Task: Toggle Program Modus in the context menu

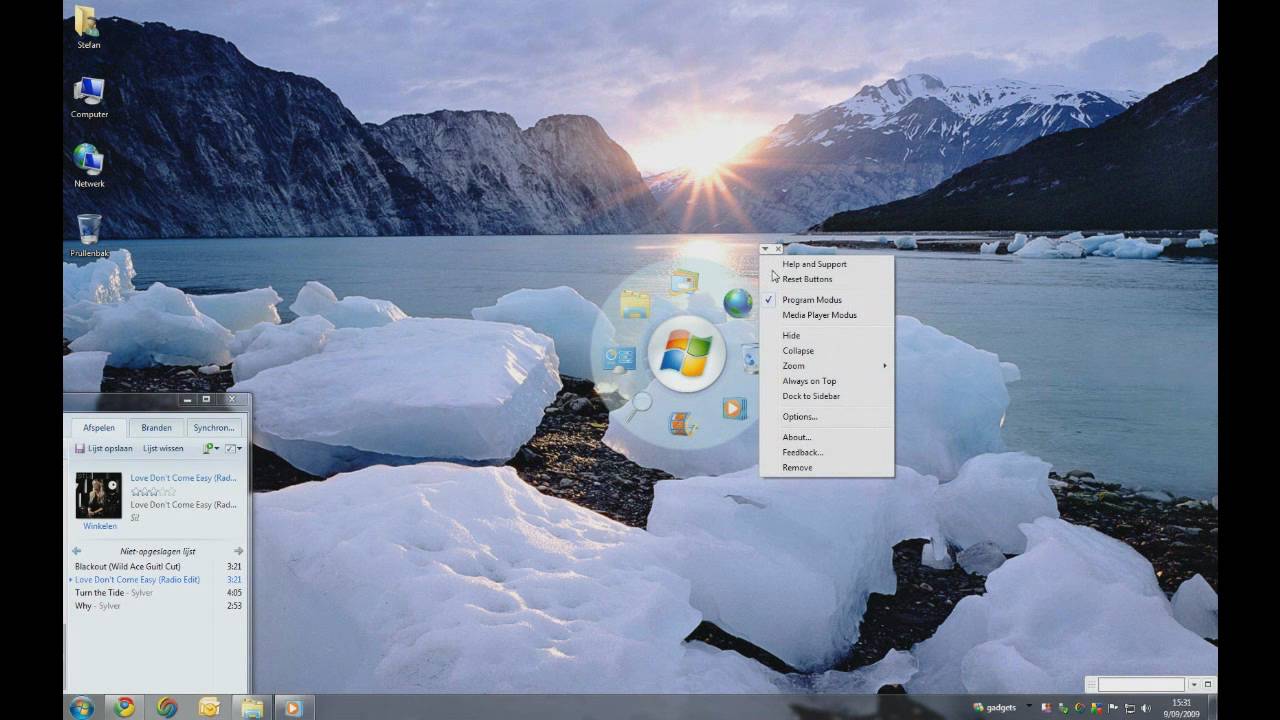Action: (x=826, y=300)
